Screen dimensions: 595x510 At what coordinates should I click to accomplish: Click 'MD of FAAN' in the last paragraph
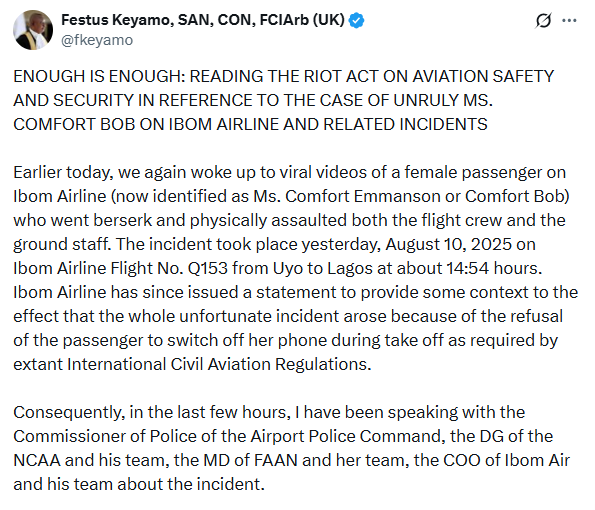pos(250,460)
